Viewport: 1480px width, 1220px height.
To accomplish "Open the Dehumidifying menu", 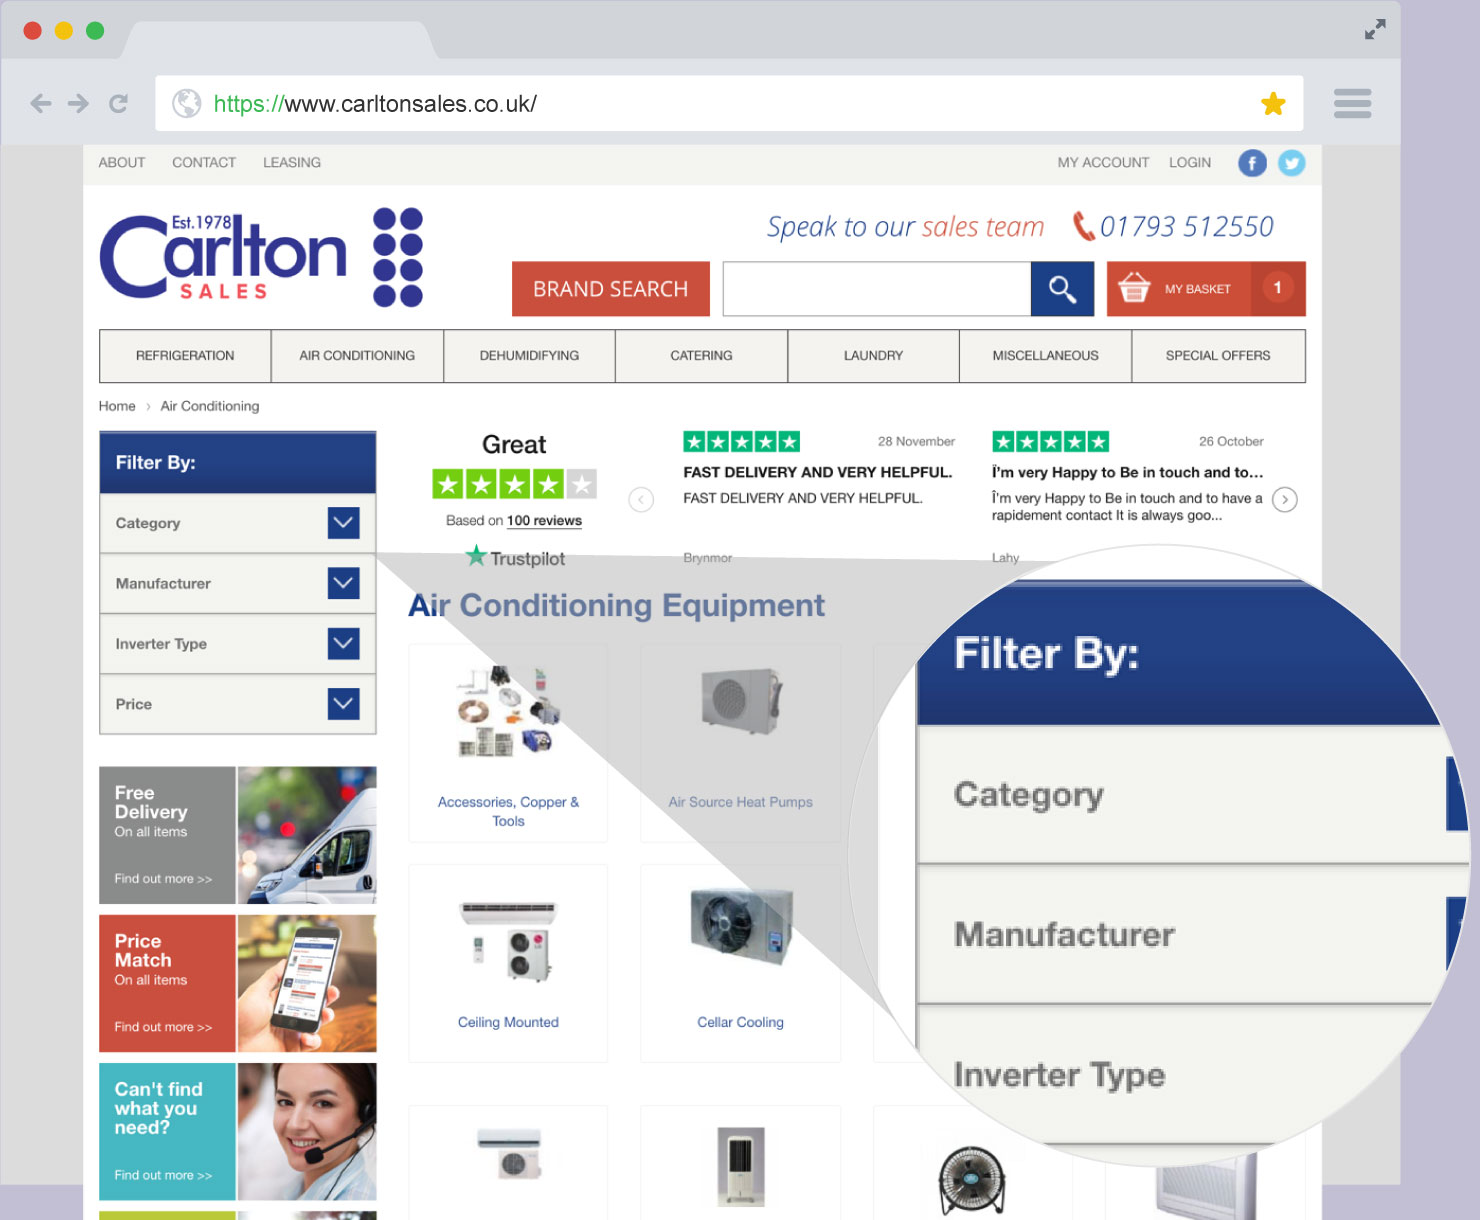I will point(529,356).
